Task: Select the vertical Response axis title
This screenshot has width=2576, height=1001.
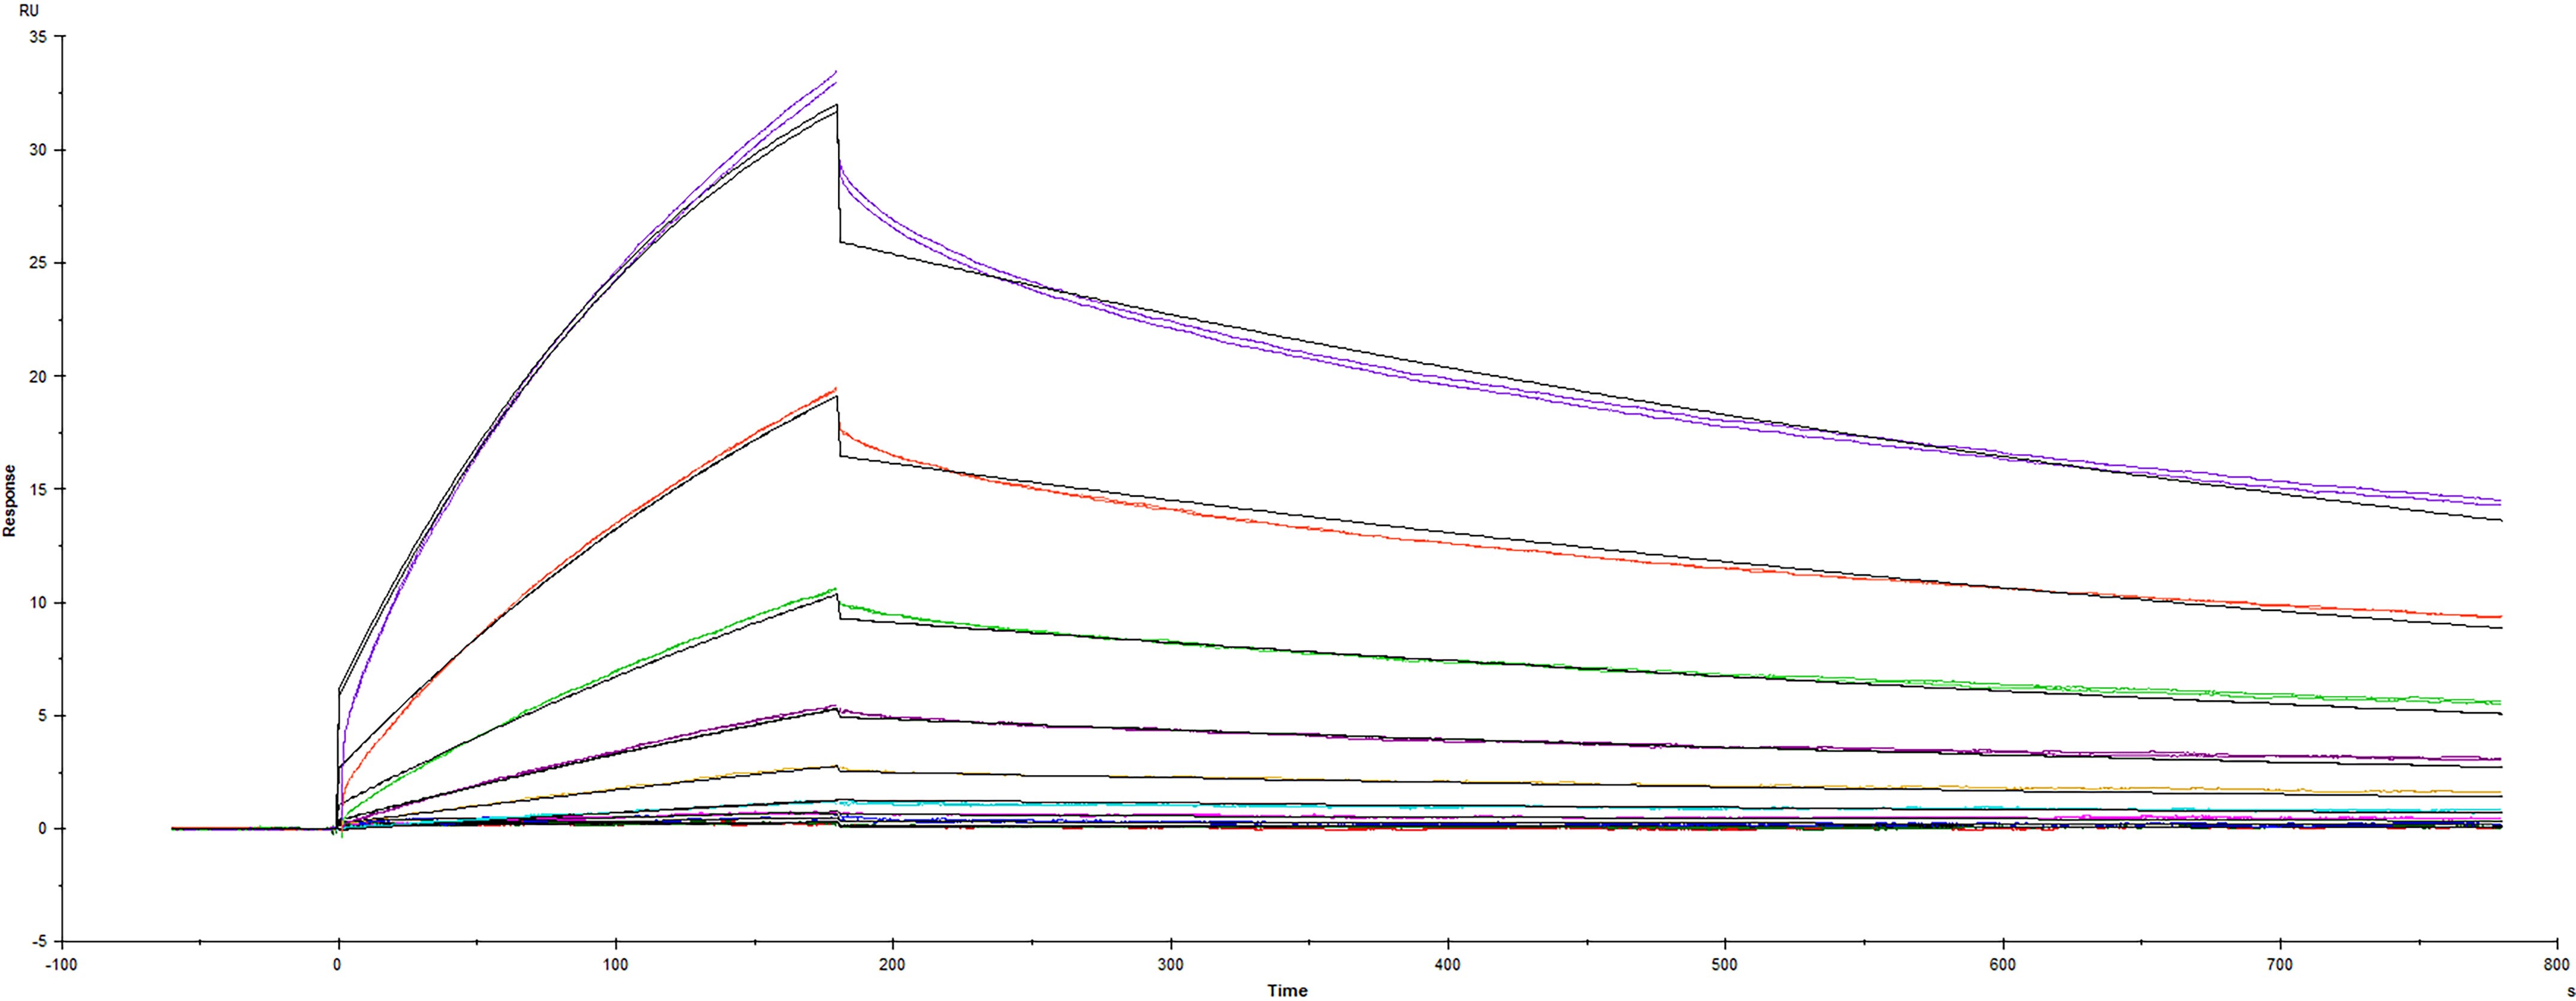Action: tap(10, 500)
